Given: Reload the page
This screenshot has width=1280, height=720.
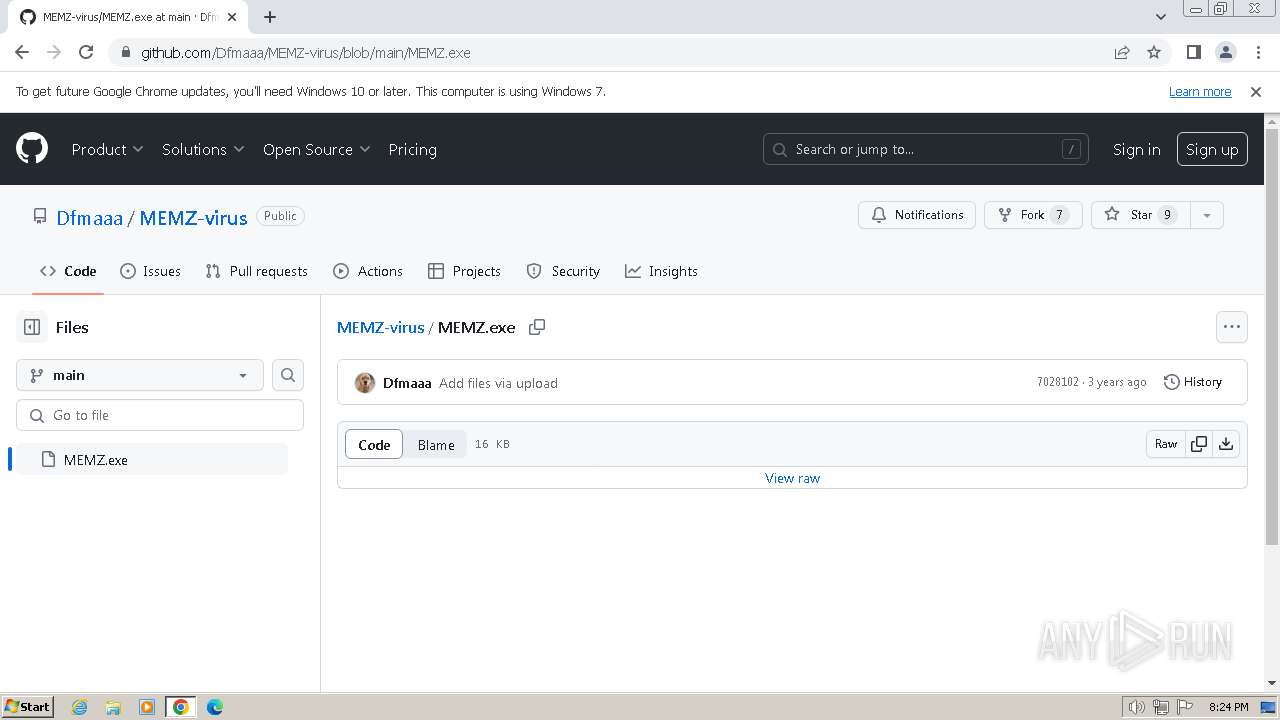Looking at the screenshot, I should 86,52.
